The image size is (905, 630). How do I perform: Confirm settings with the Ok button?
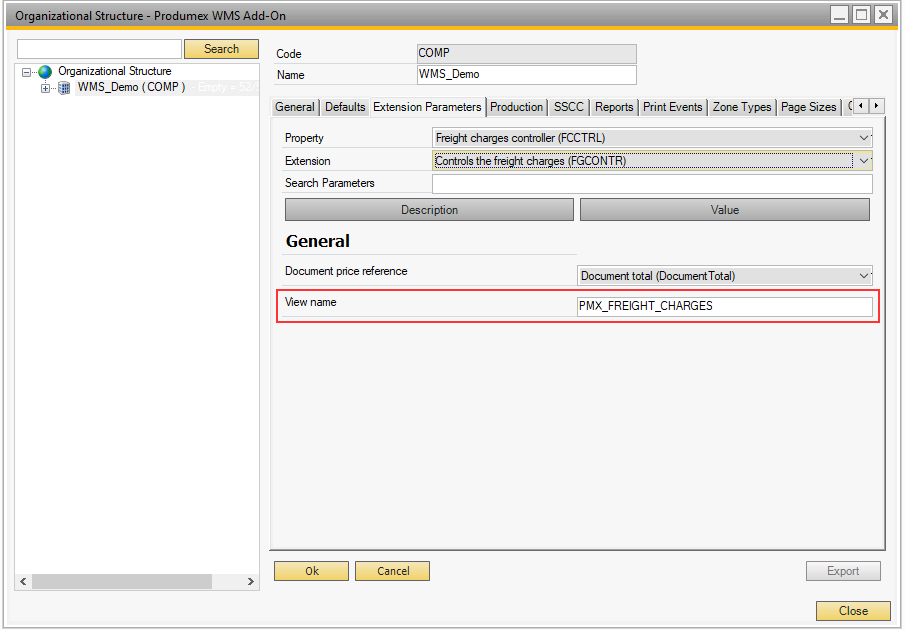click(x=311, y=571)
